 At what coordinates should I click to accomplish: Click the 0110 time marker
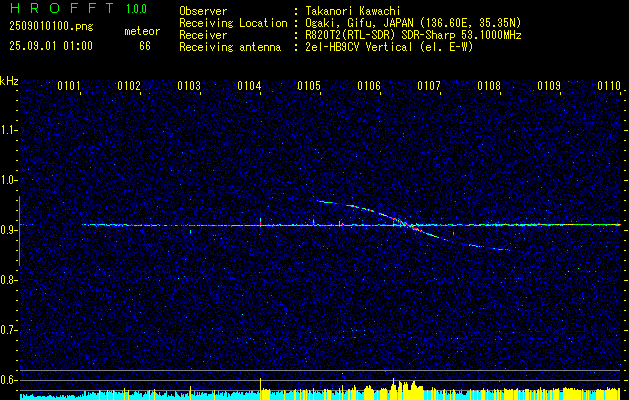tap(609, 86)
